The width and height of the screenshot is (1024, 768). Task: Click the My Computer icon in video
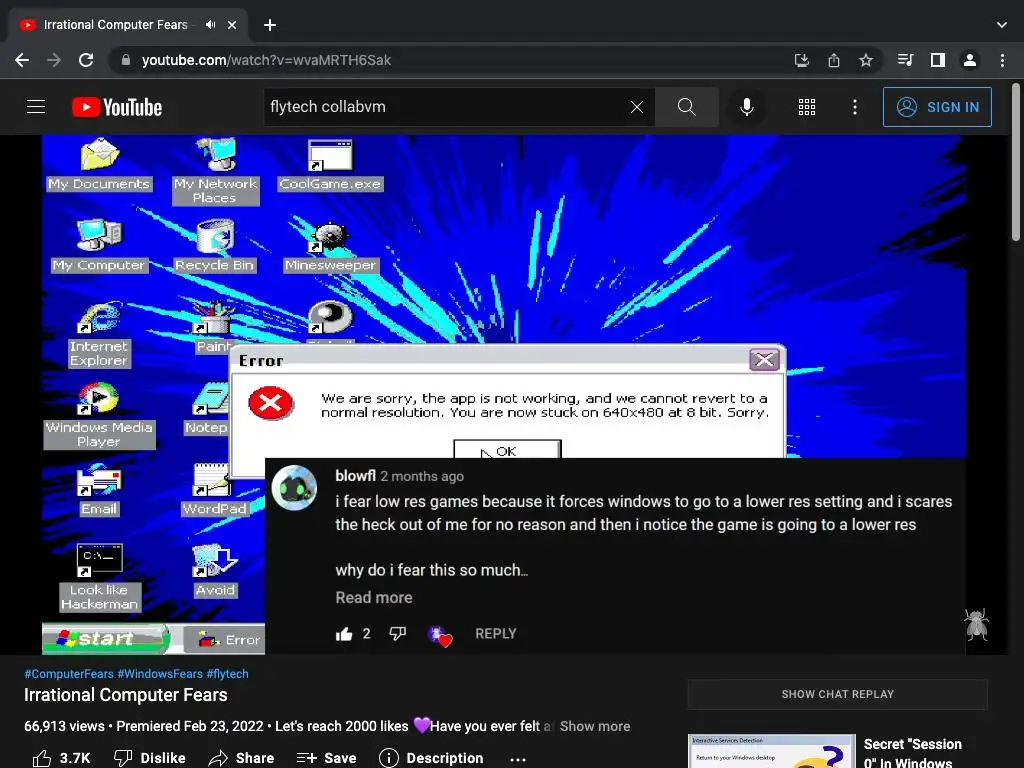(99, 247)
